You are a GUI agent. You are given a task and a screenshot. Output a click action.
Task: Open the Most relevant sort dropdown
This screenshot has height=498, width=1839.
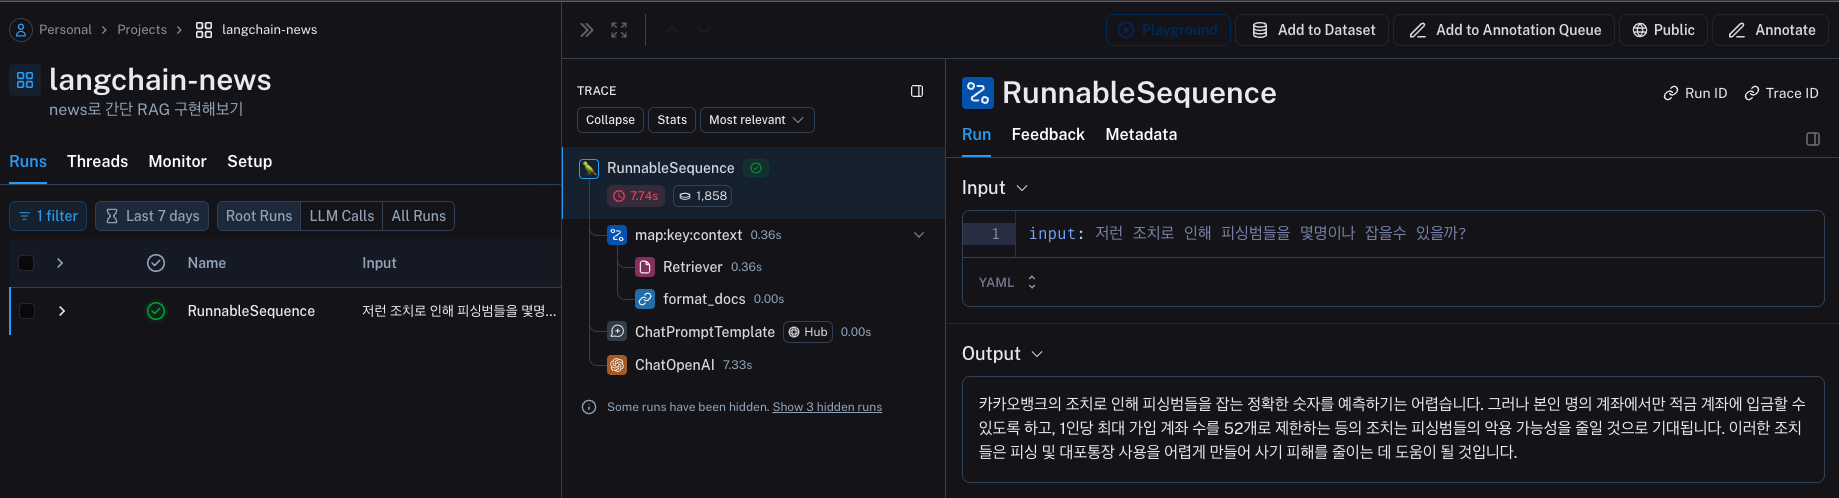tap(757, 120)
